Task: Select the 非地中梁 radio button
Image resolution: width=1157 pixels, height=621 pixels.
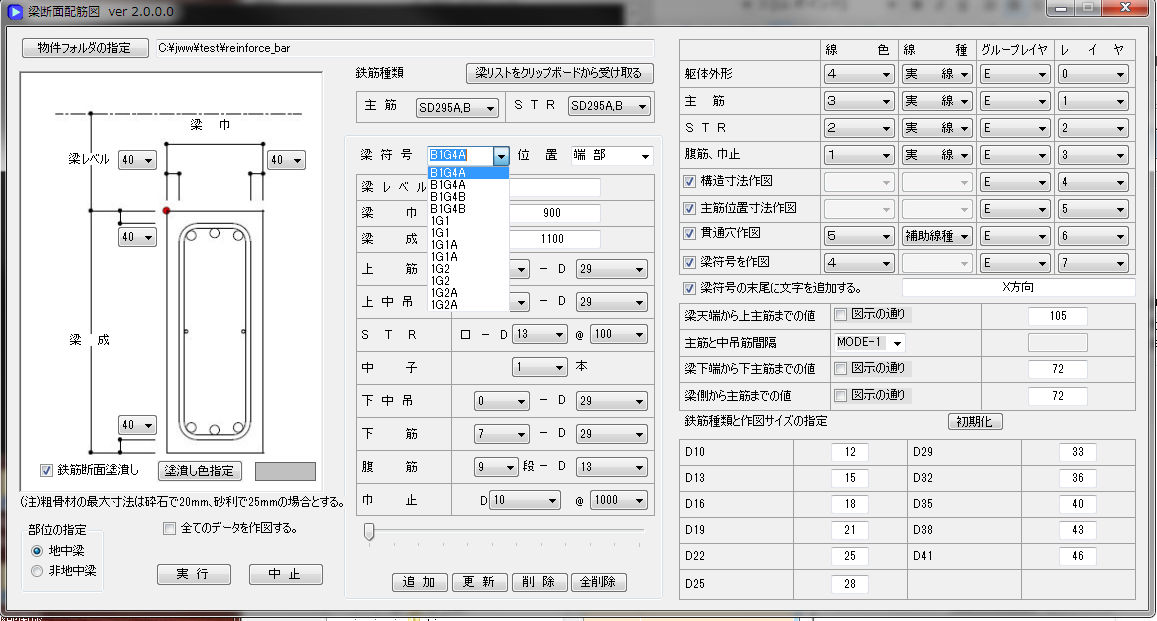Action: 38,571
